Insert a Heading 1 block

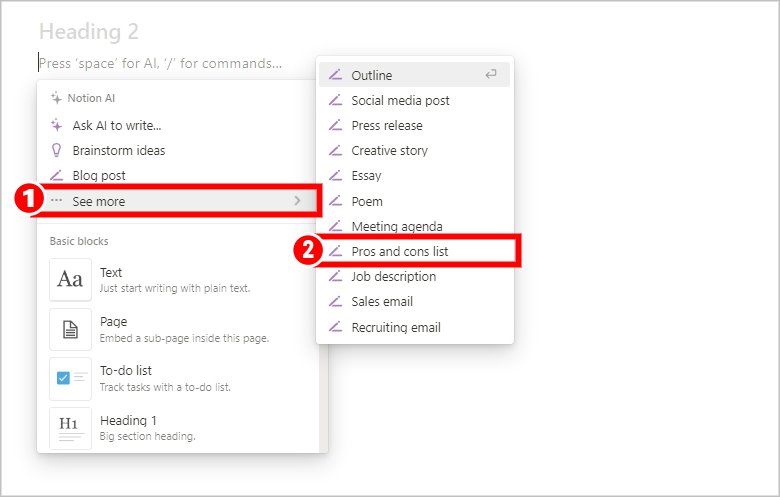179,428
